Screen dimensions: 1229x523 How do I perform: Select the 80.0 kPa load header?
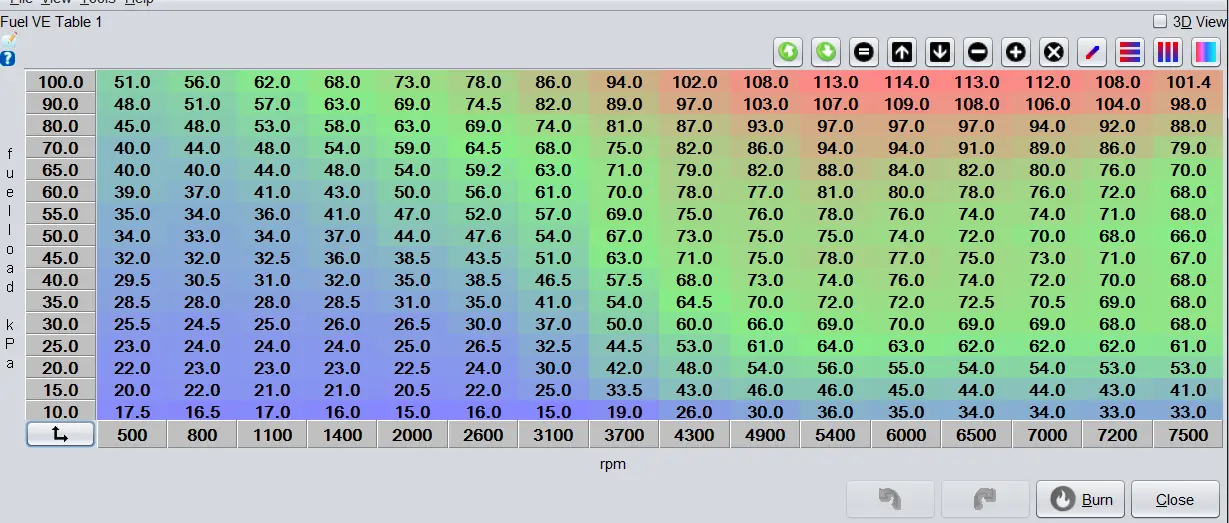tap(61, 126)
